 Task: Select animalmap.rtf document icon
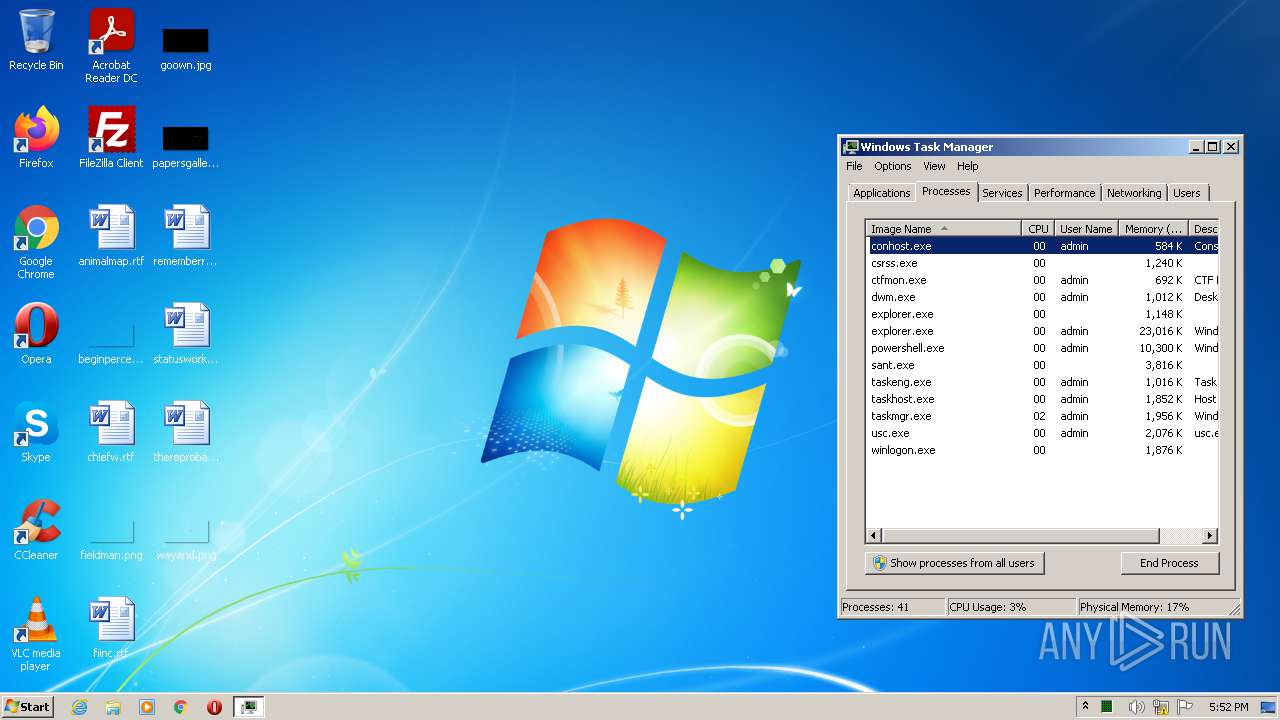click(x=111, y=236)
